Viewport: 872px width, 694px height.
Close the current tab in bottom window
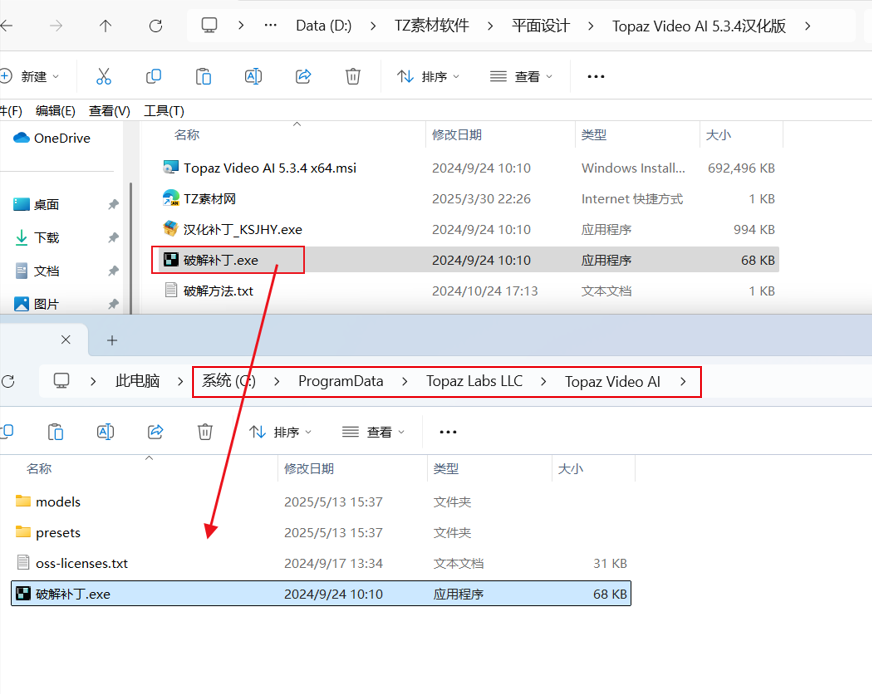point(66,340)
